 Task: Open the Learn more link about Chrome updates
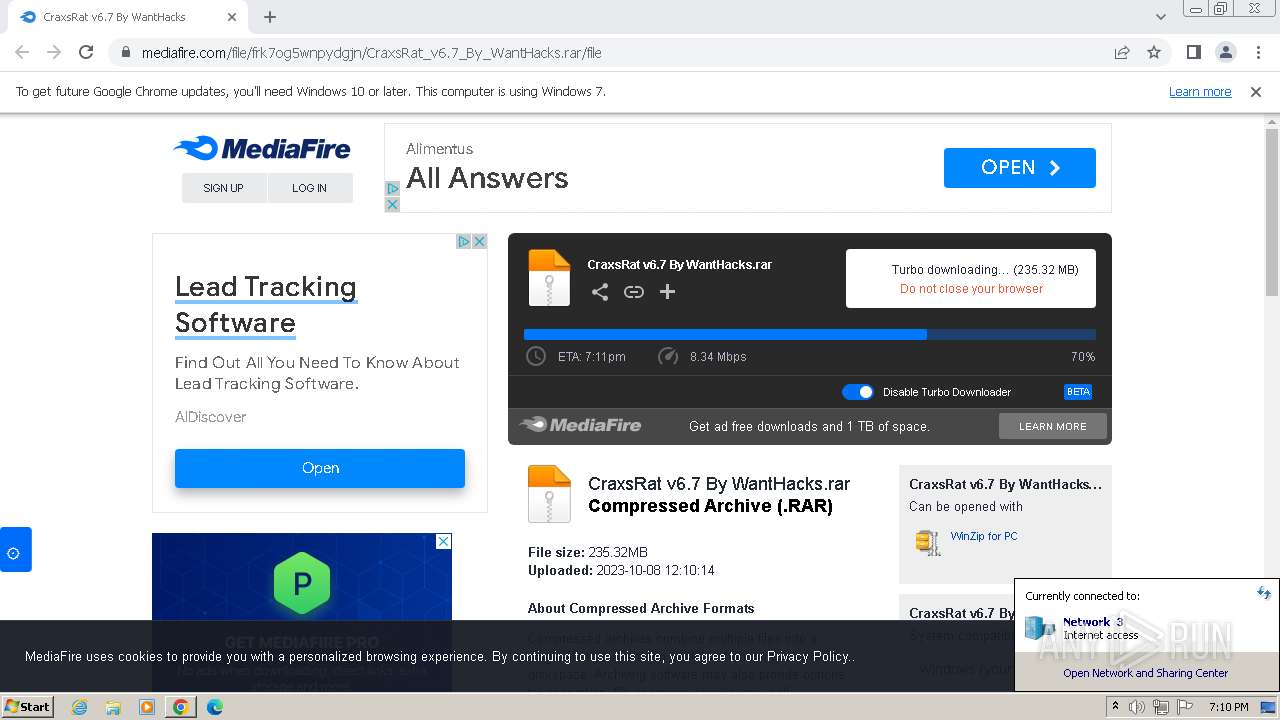[1200, 91]
